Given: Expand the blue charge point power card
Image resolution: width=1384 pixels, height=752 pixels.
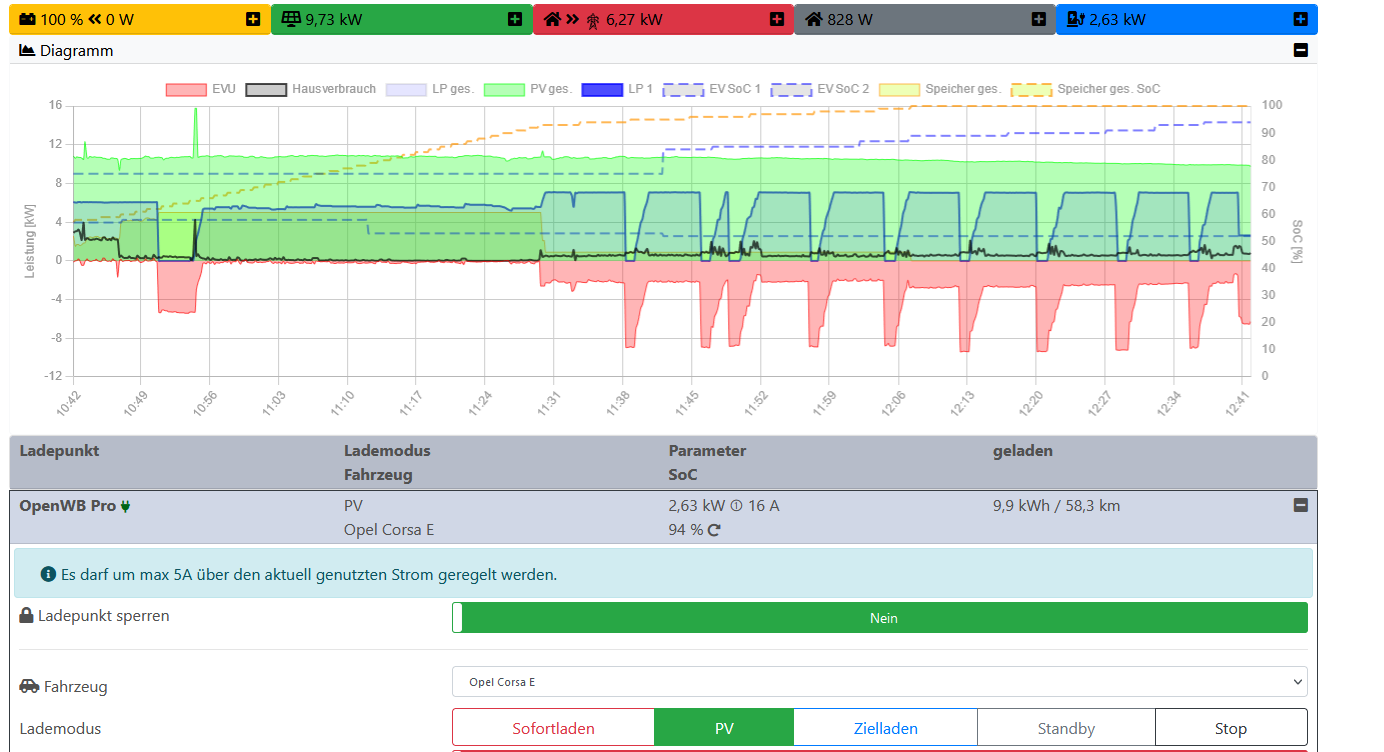Looking at the screenshot, I should point(1300,19).
